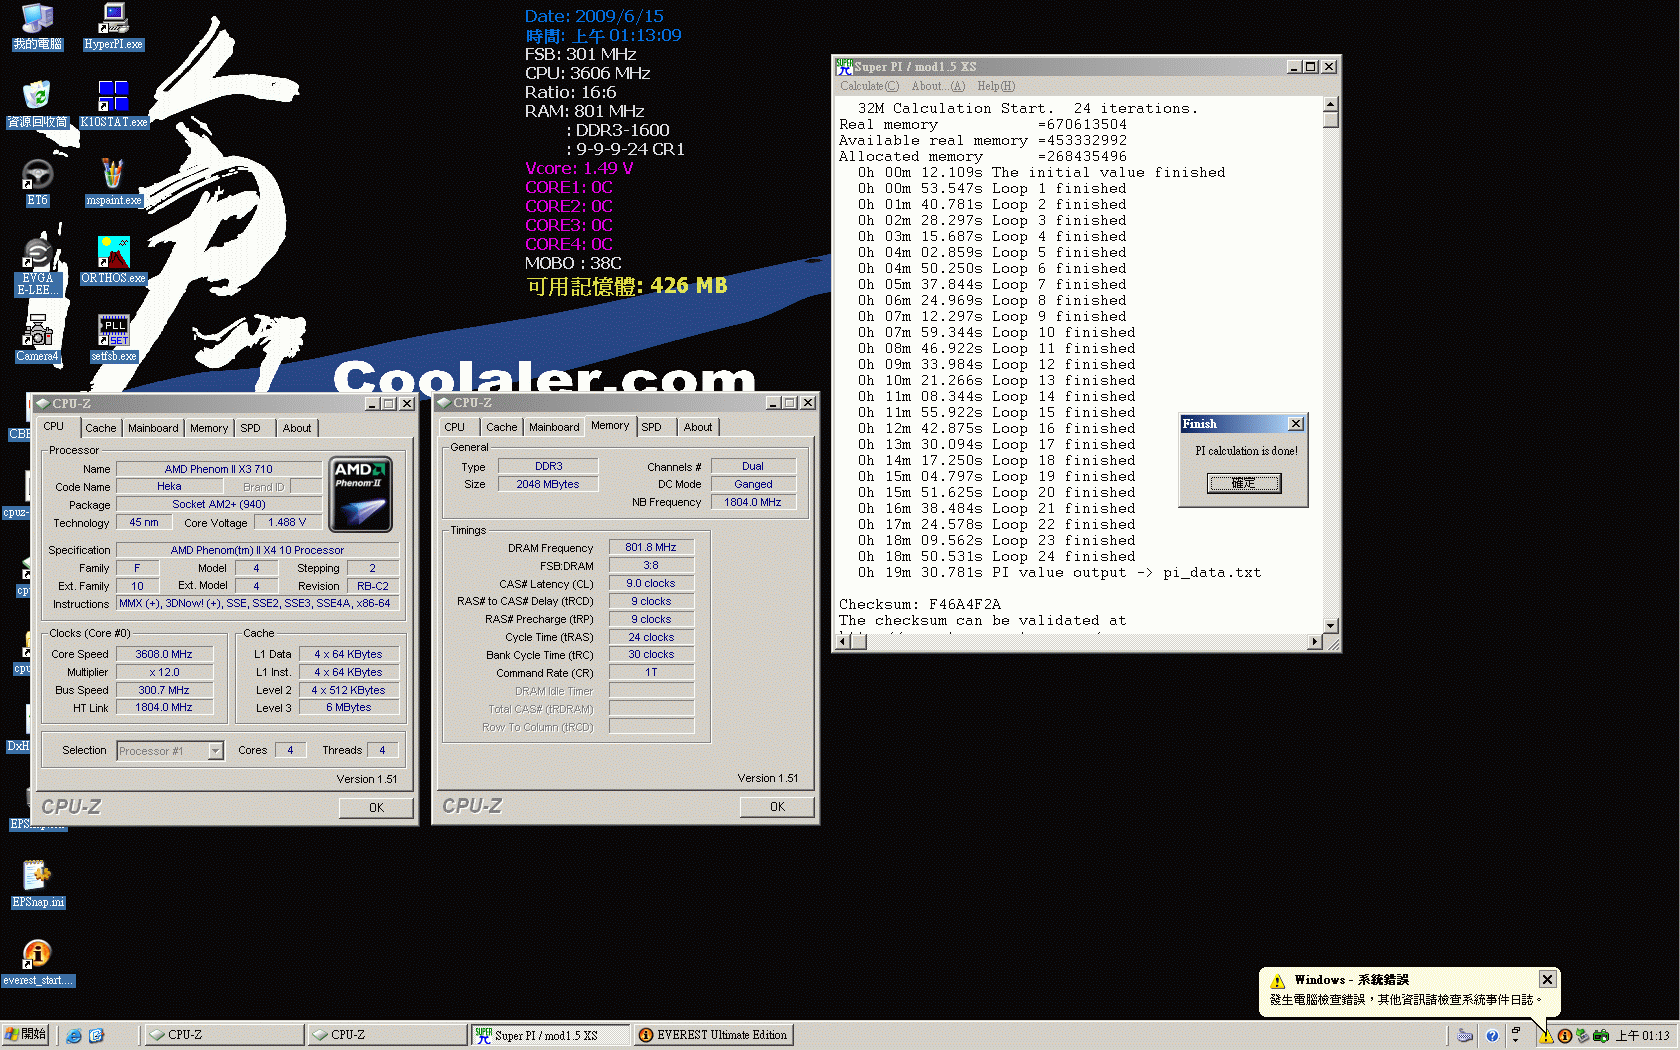1680x1050 pixels.
Task: Open the Cache tab in right CPU-Z
Action: 502,427
